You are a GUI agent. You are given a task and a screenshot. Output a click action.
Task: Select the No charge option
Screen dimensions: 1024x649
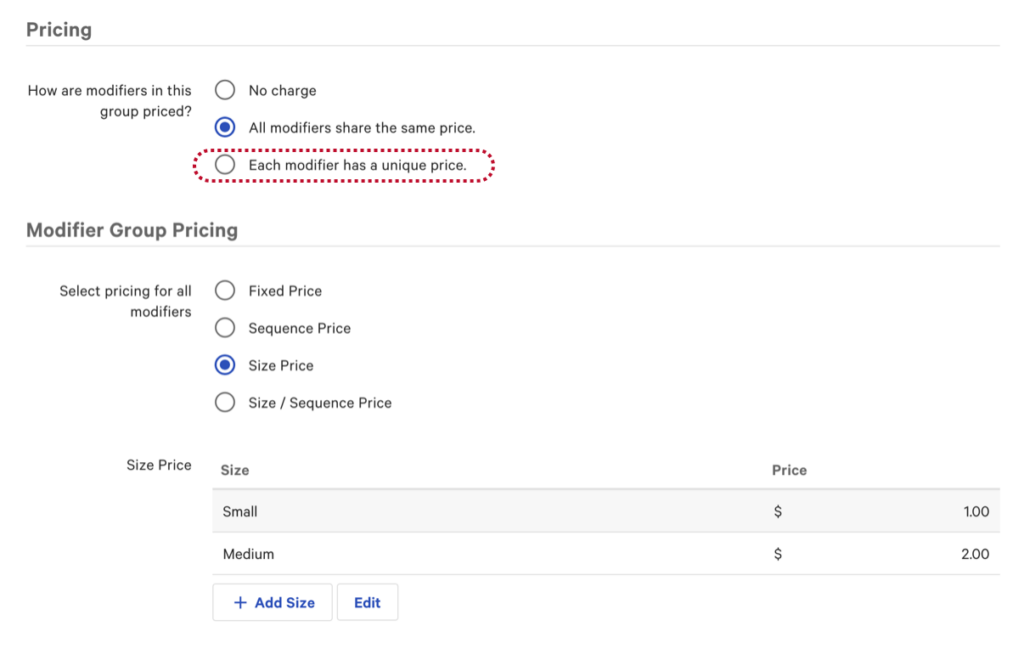point(224,90)
